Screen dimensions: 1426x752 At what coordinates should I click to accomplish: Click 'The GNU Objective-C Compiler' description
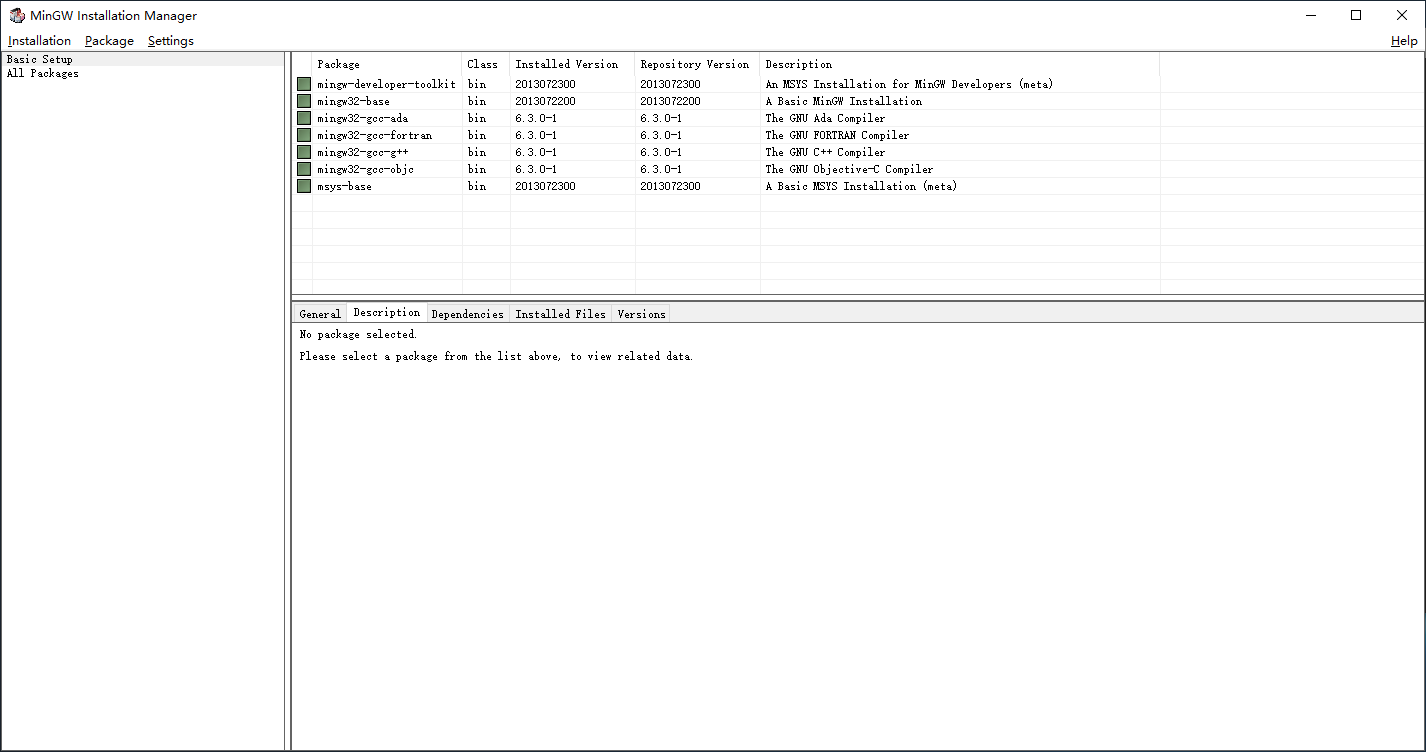pos(849,169)
